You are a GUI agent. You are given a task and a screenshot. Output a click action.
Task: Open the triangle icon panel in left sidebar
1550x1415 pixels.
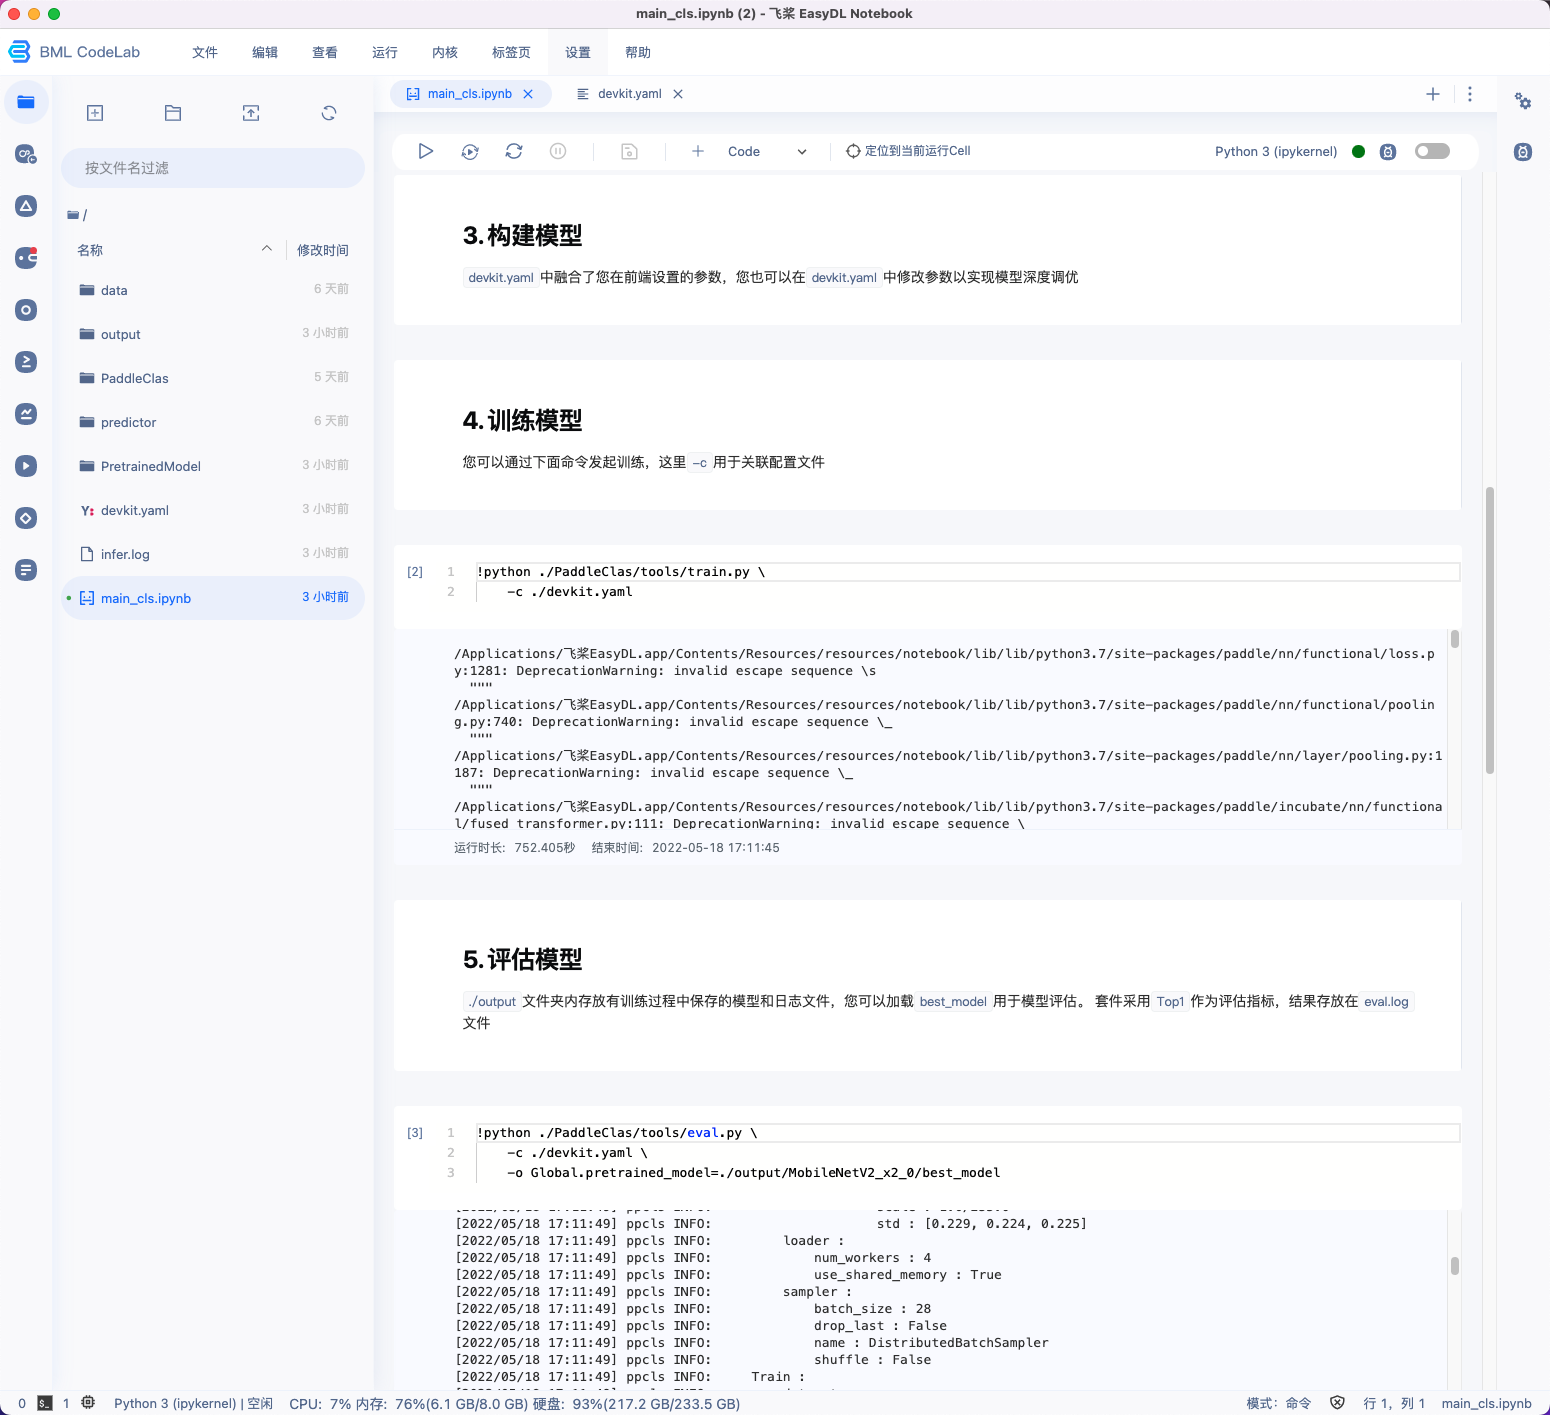pyautogui.click(x=26, y=206)
